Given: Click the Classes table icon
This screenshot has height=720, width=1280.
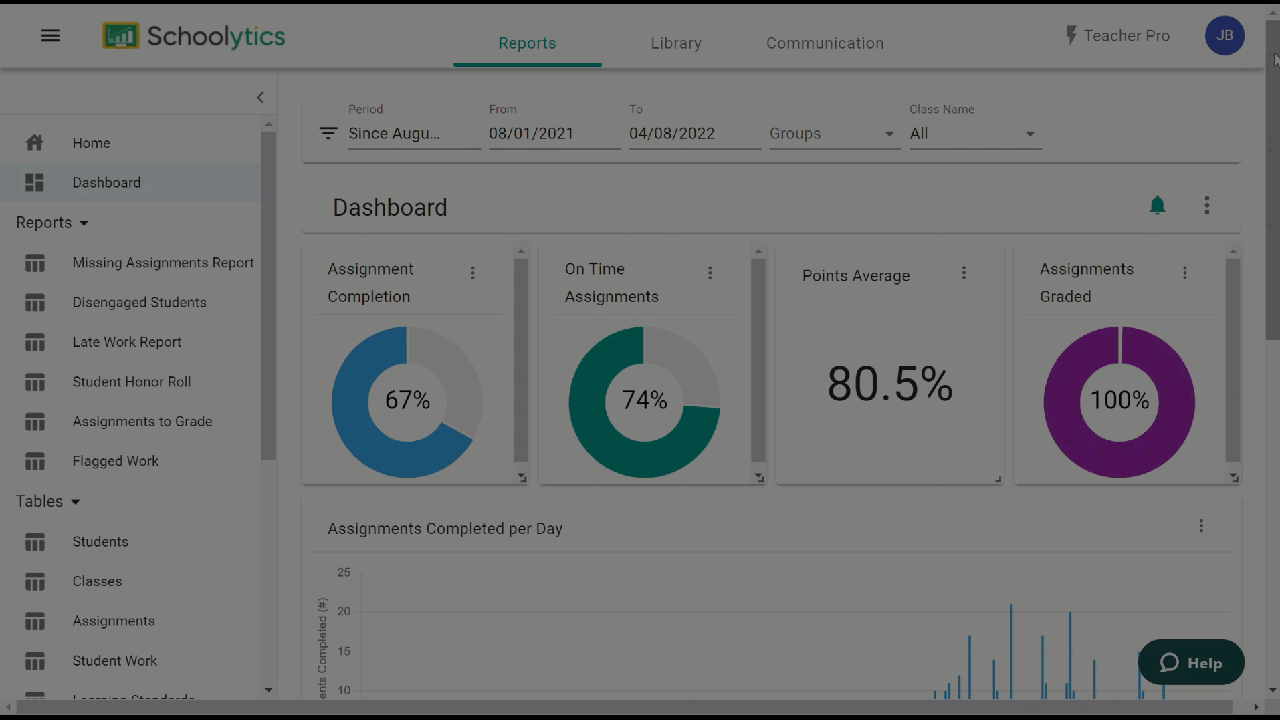Looking at the screenshot, I should tap(35, 581).
